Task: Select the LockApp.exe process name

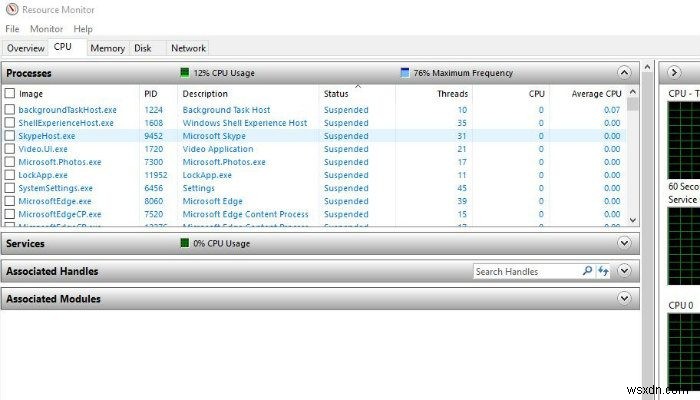Action: point(43,175)
